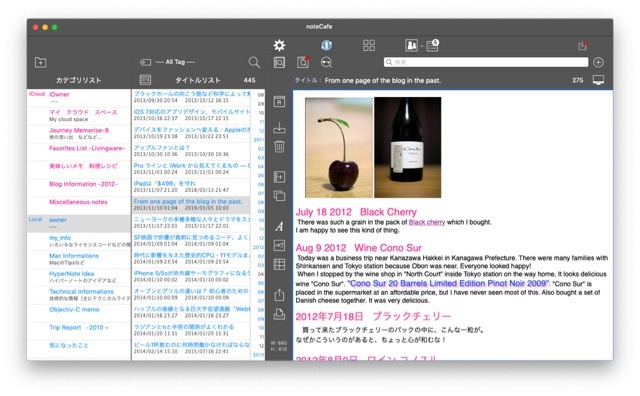The height and width of the screenshot is (396, 640).
Task: Select the Journey Memorise-9 category
Action: (x=79, y=134)
